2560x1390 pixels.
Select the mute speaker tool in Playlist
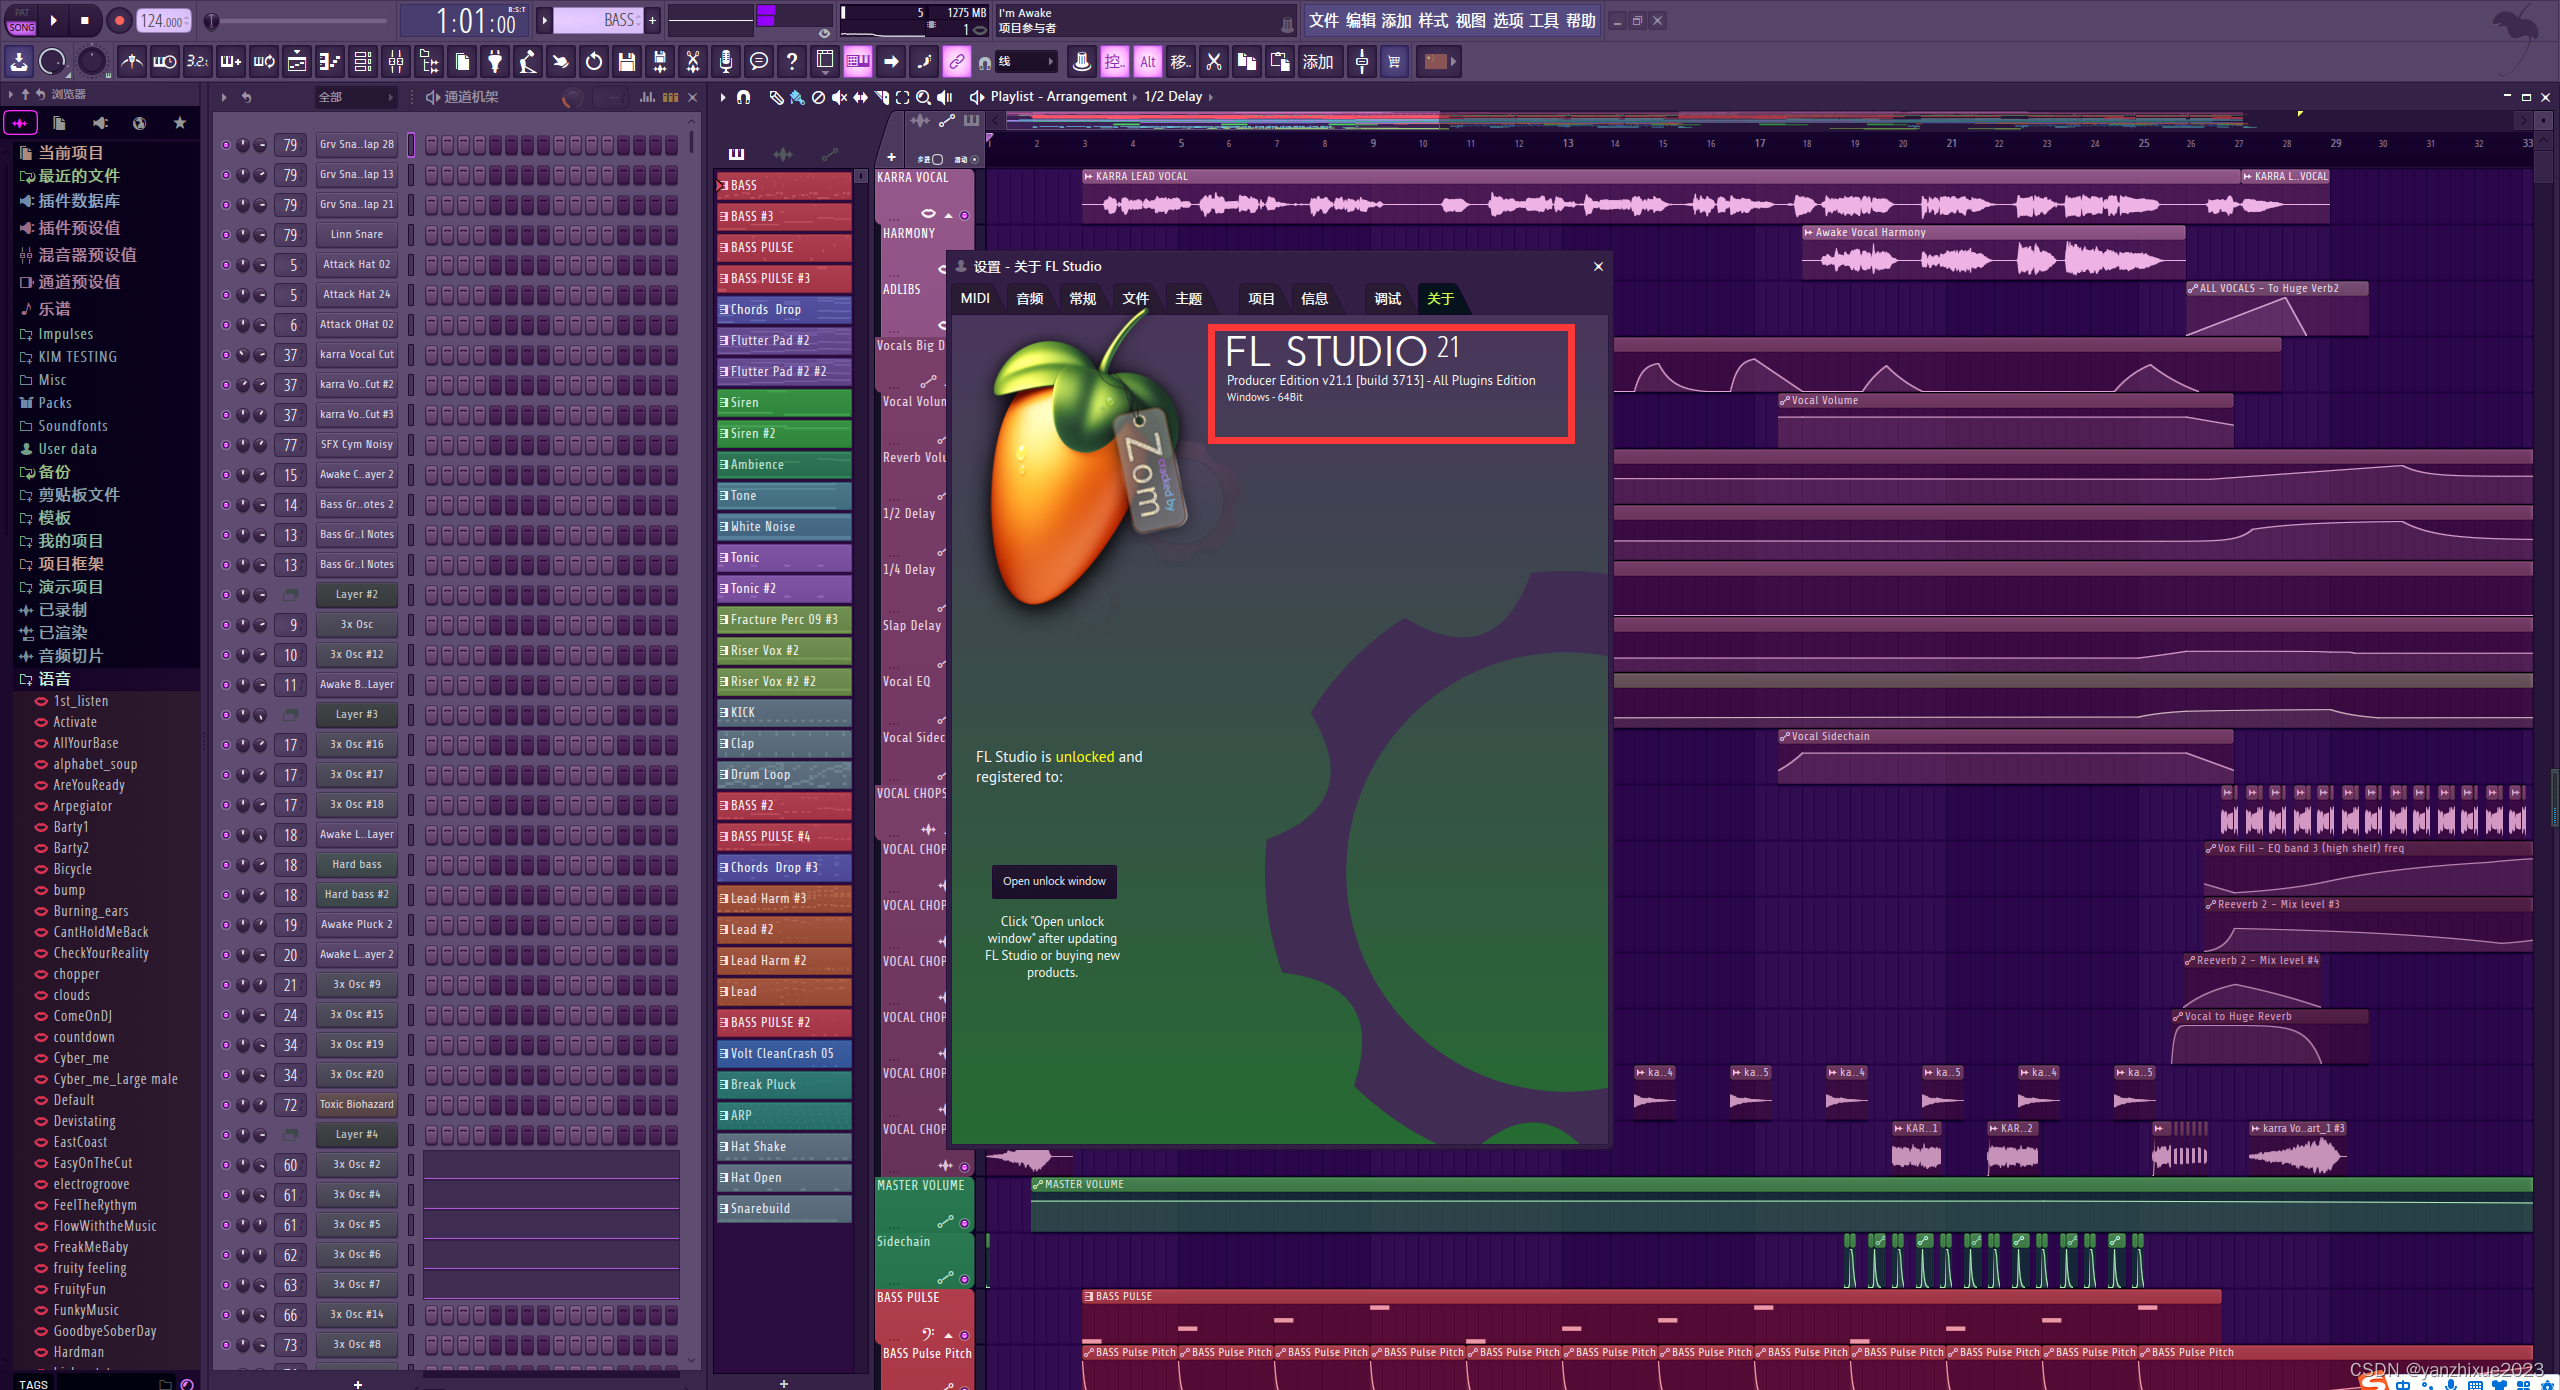pyautogui.click(x=839, y=97)
